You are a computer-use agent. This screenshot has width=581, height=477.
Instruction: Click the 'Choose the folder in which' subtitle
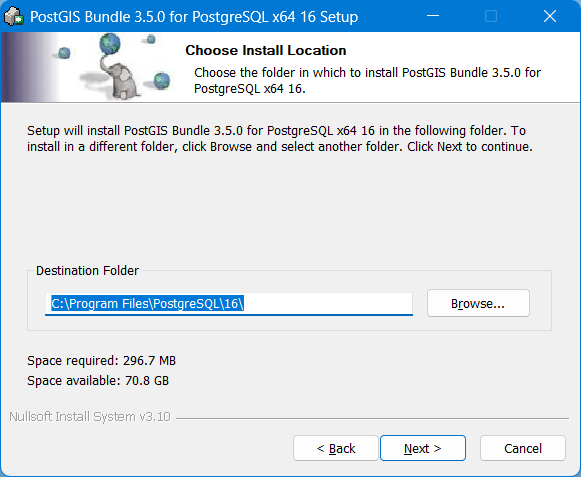tap(367, 80)
